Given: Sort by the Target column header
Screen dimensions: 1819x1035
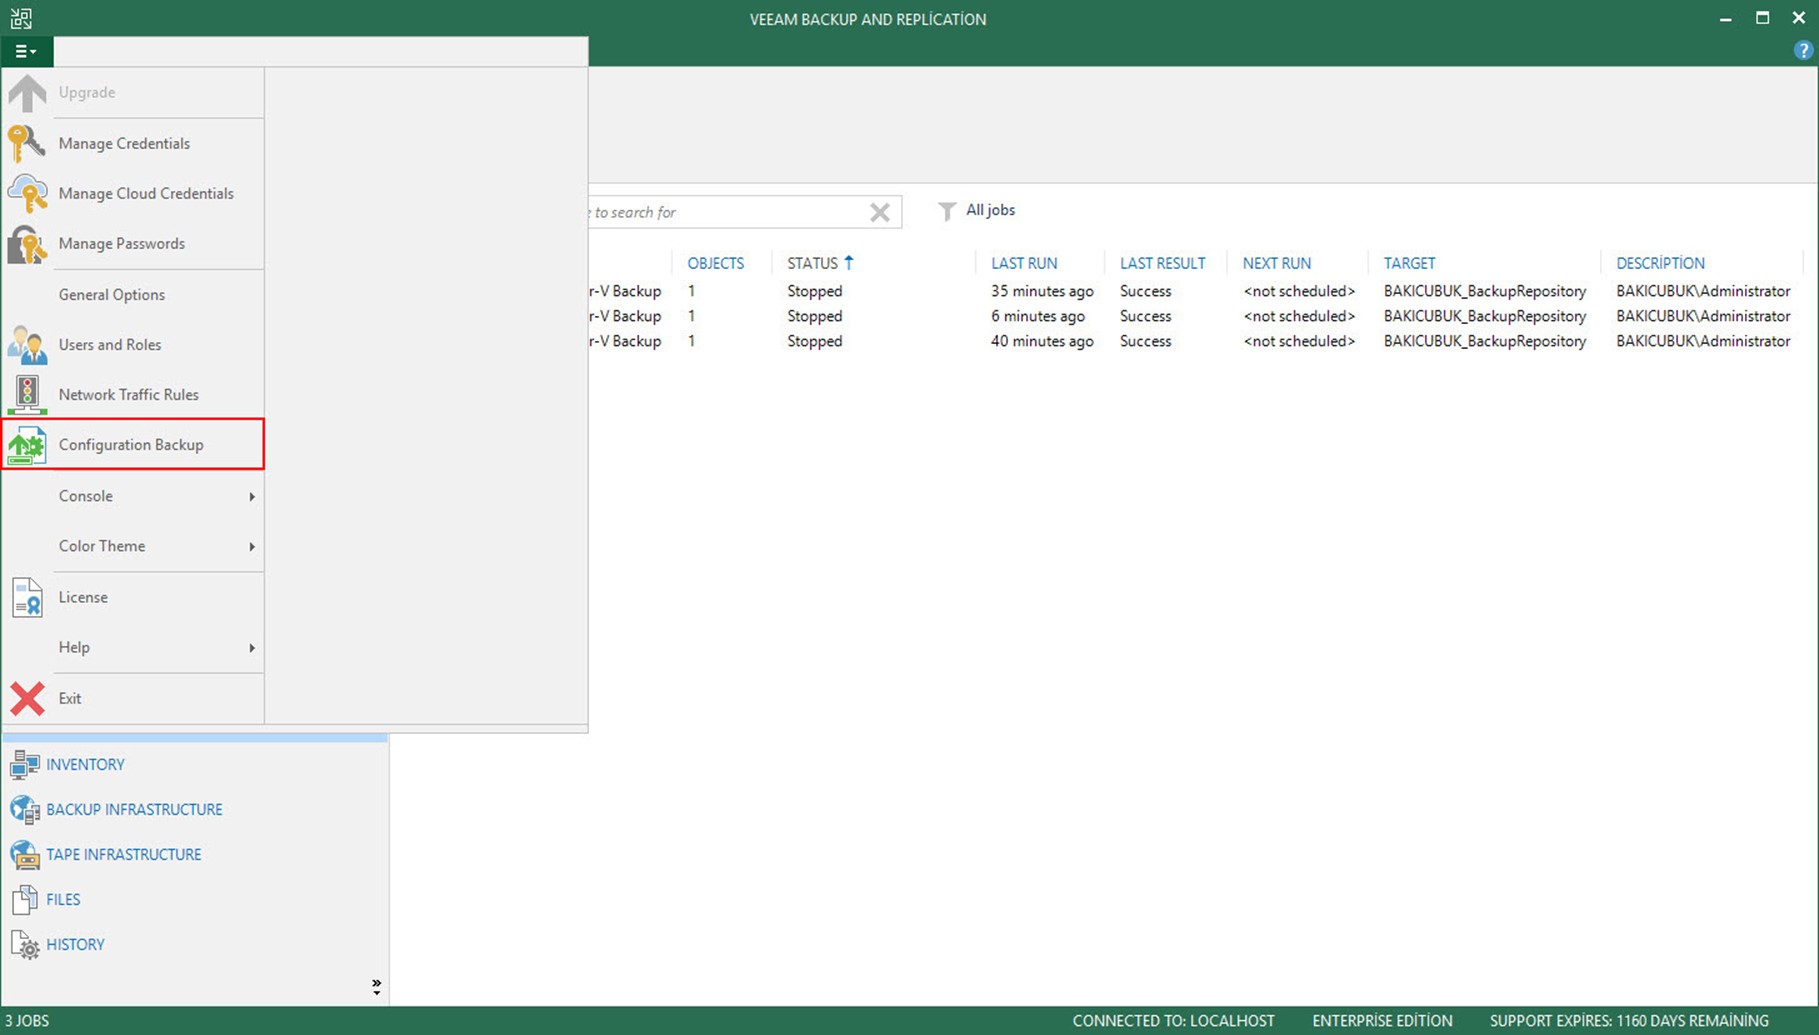Looking at the screenshot, I should (x=1409, y=263).
